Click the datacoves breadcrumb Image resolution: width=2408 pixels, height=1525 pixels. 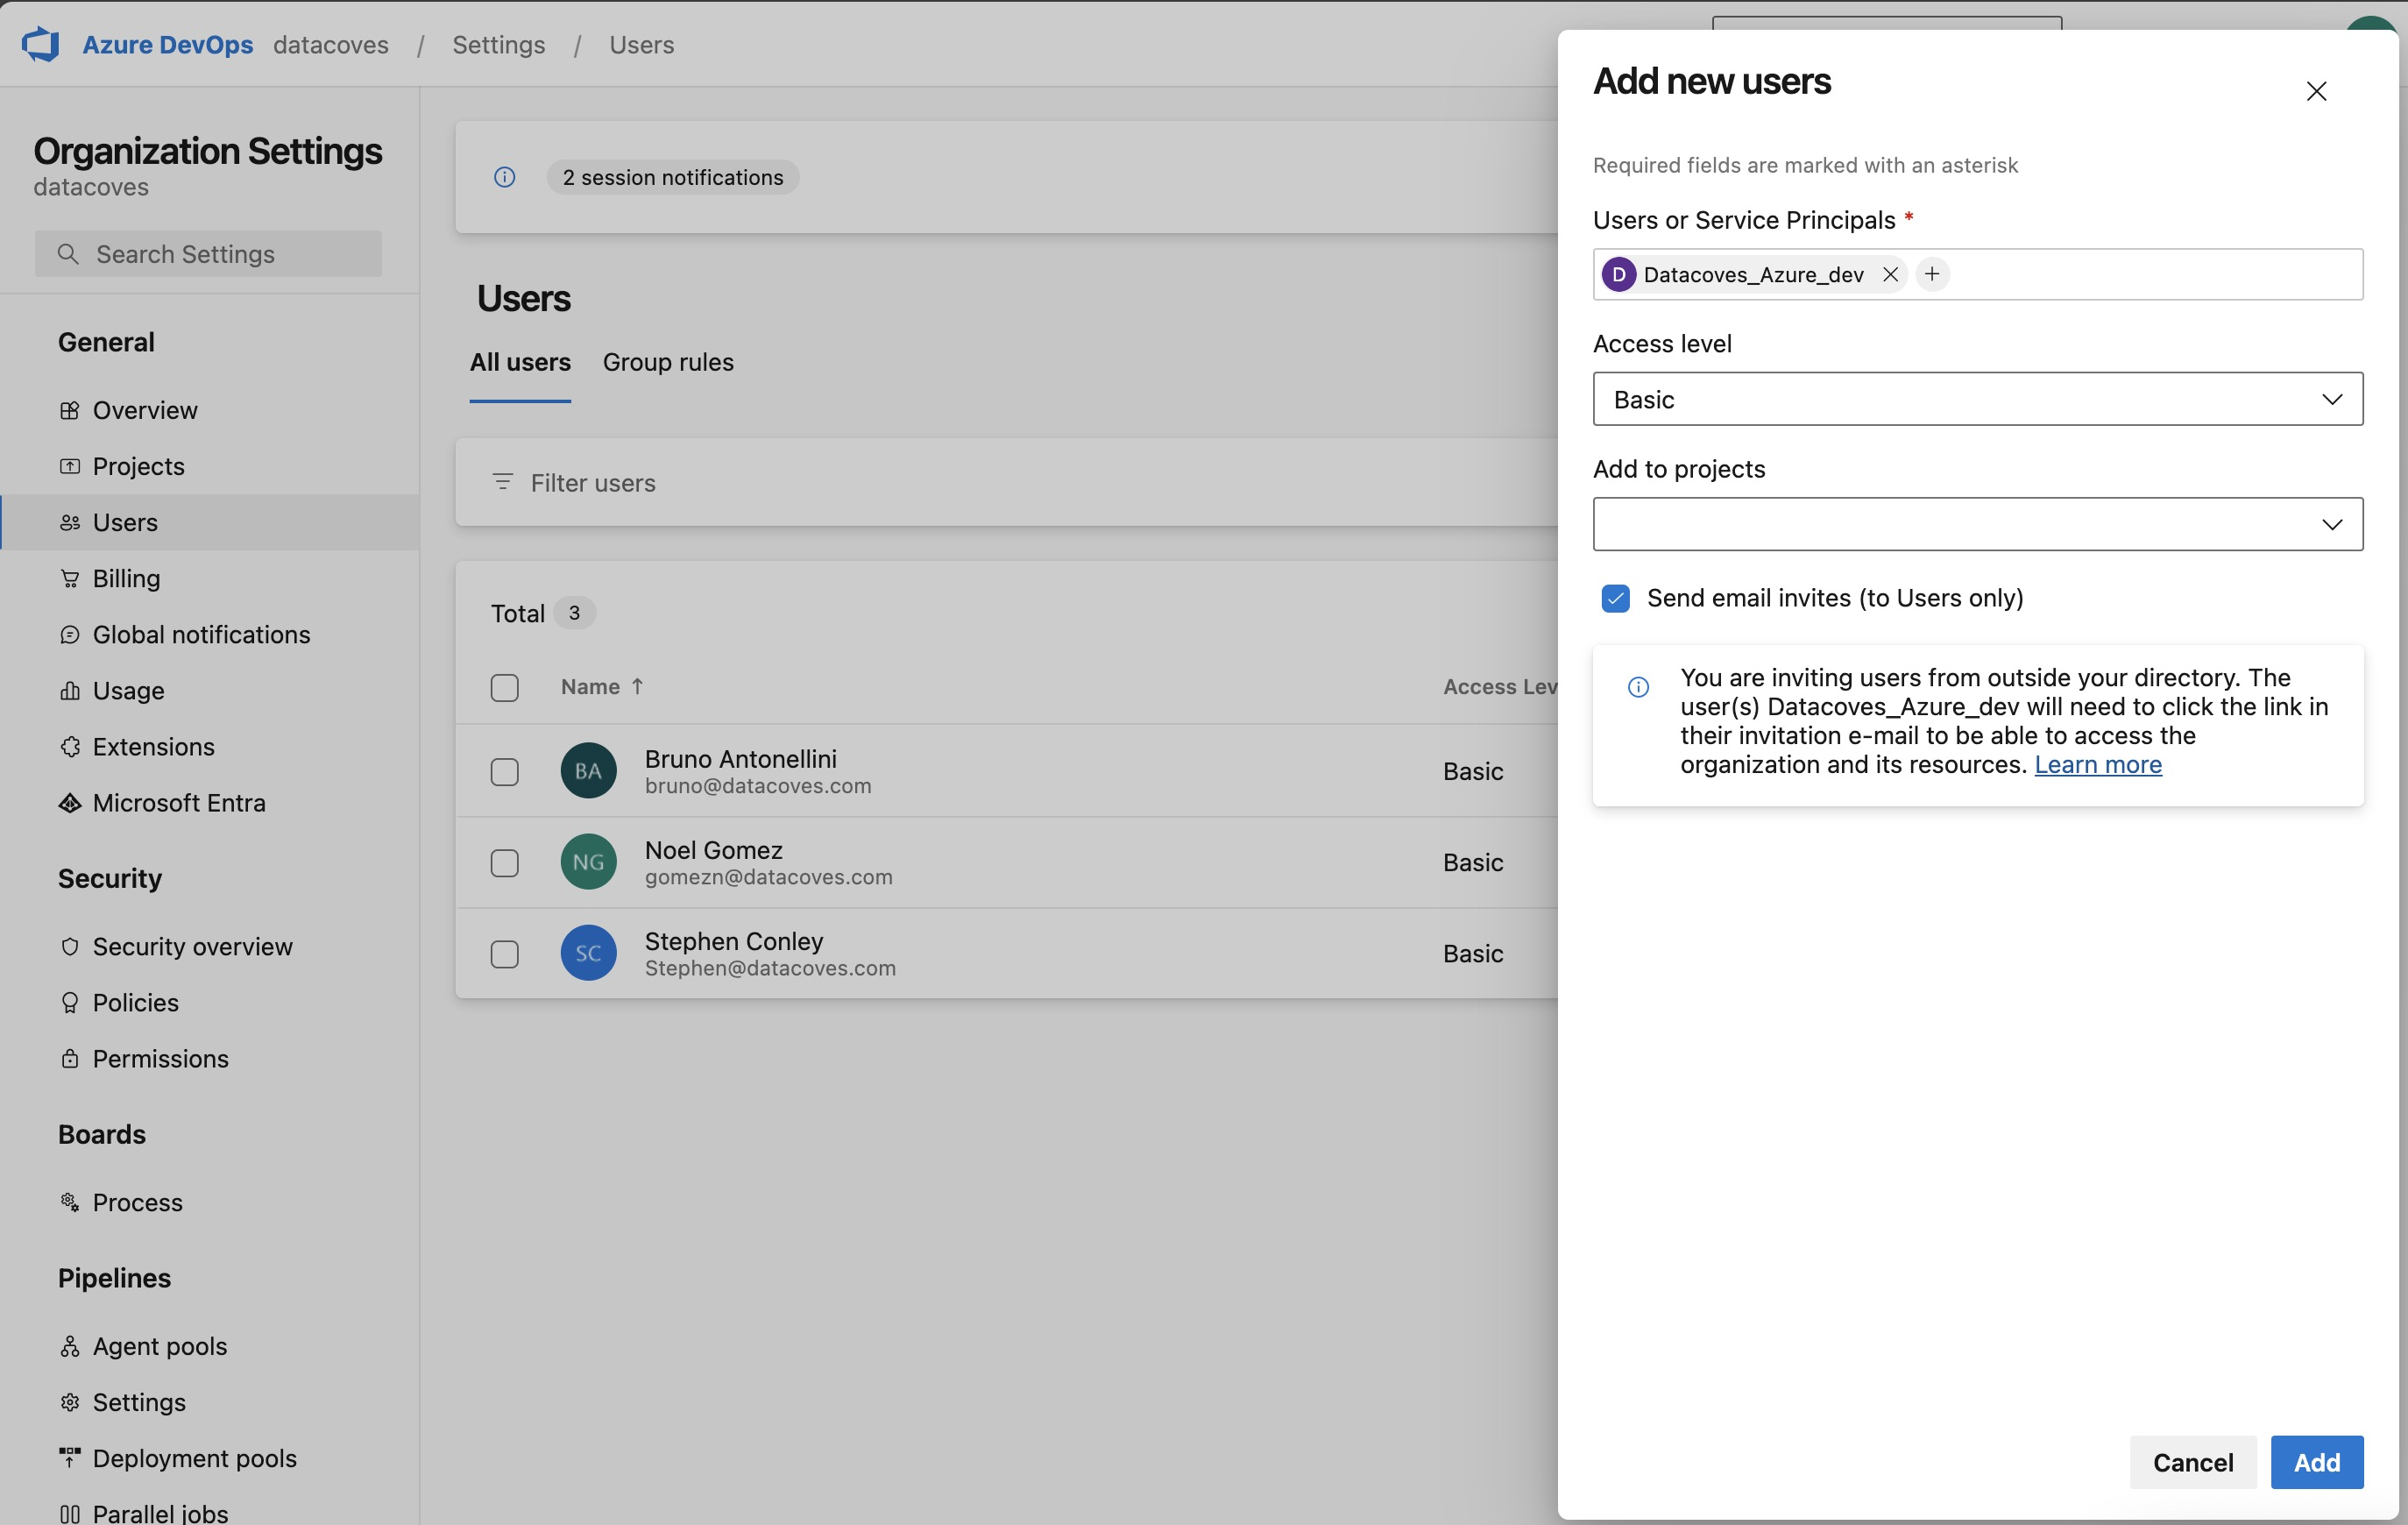point(331,45)
